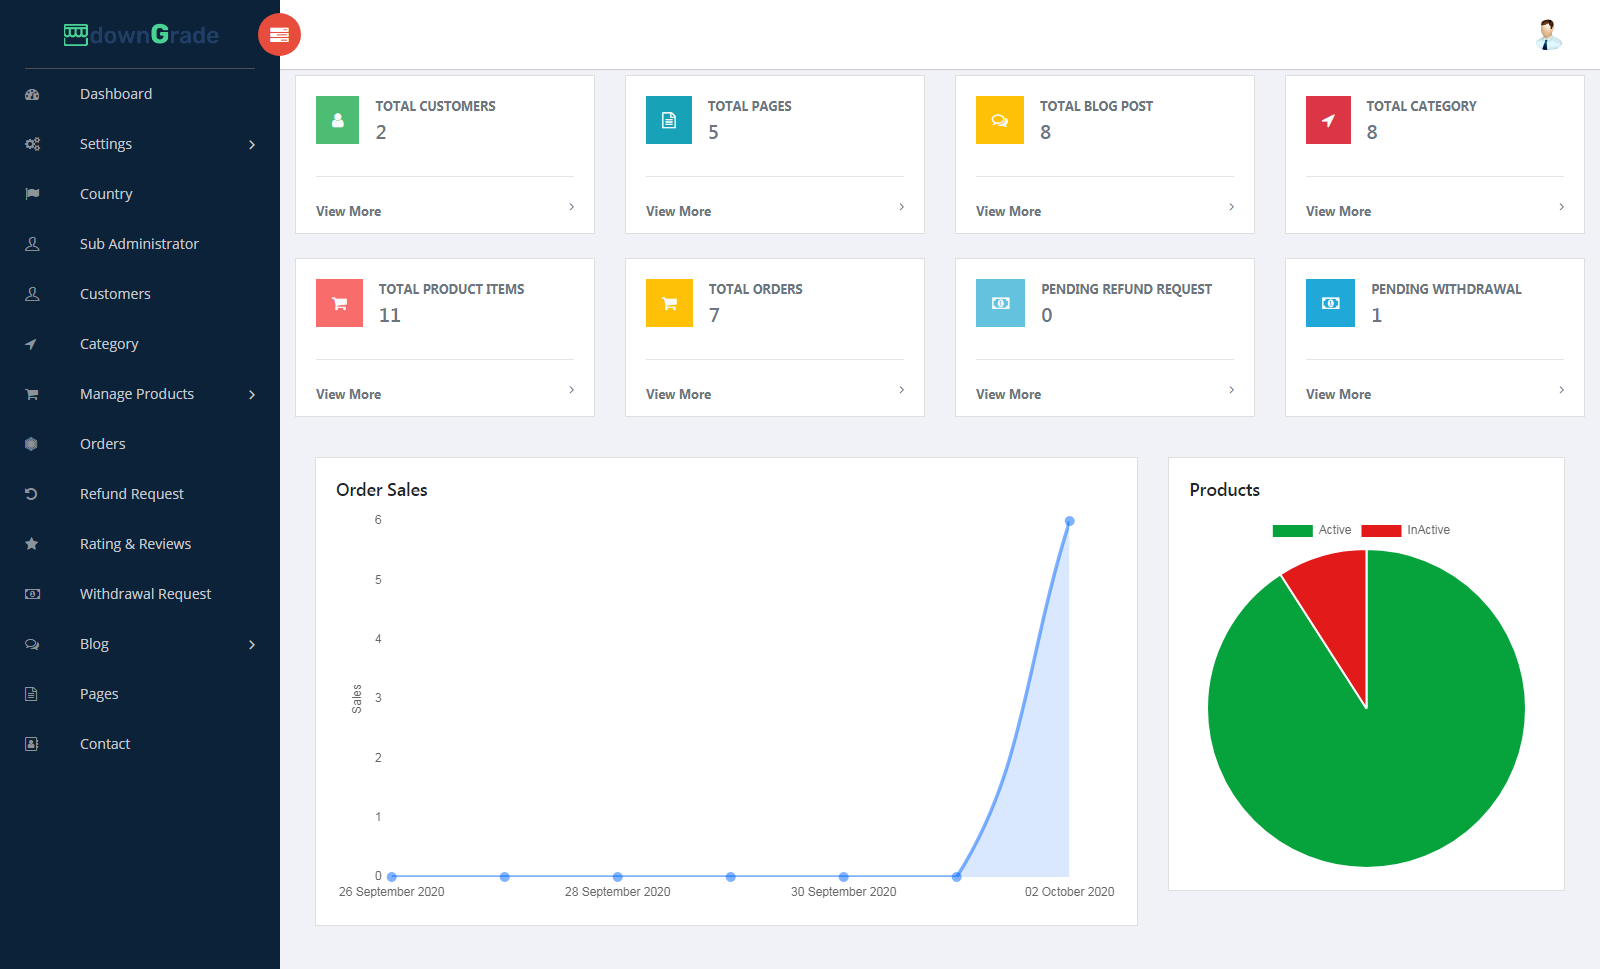Click the 02 October 2020 data point
1600x969 pixels.
coord(1069,521)
